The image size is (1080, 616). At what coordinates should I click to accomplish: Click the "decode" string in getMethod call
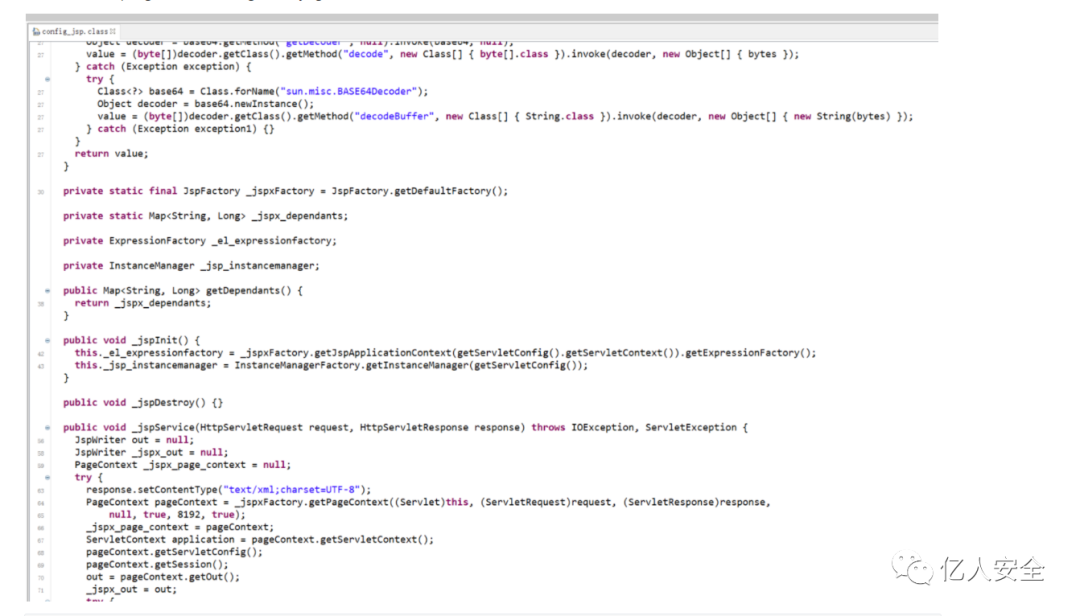tap(365, 54)
